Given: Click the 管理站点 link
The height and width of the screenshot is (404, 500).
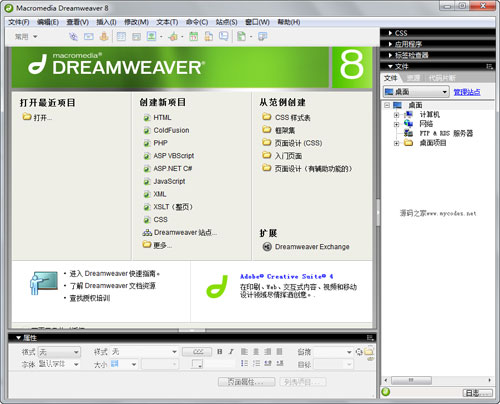Looking at the screenshot, I should click(x=467, y=92).
